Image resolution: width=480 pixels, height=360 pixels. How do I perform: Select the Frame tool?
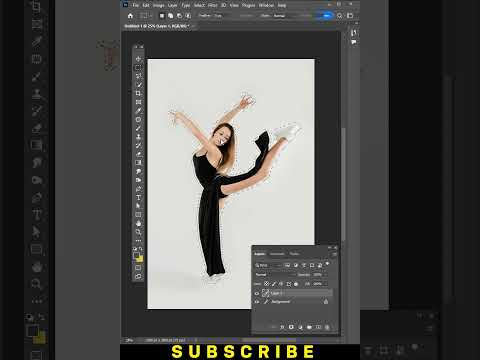pyautogui.click(x=138, y=102)
